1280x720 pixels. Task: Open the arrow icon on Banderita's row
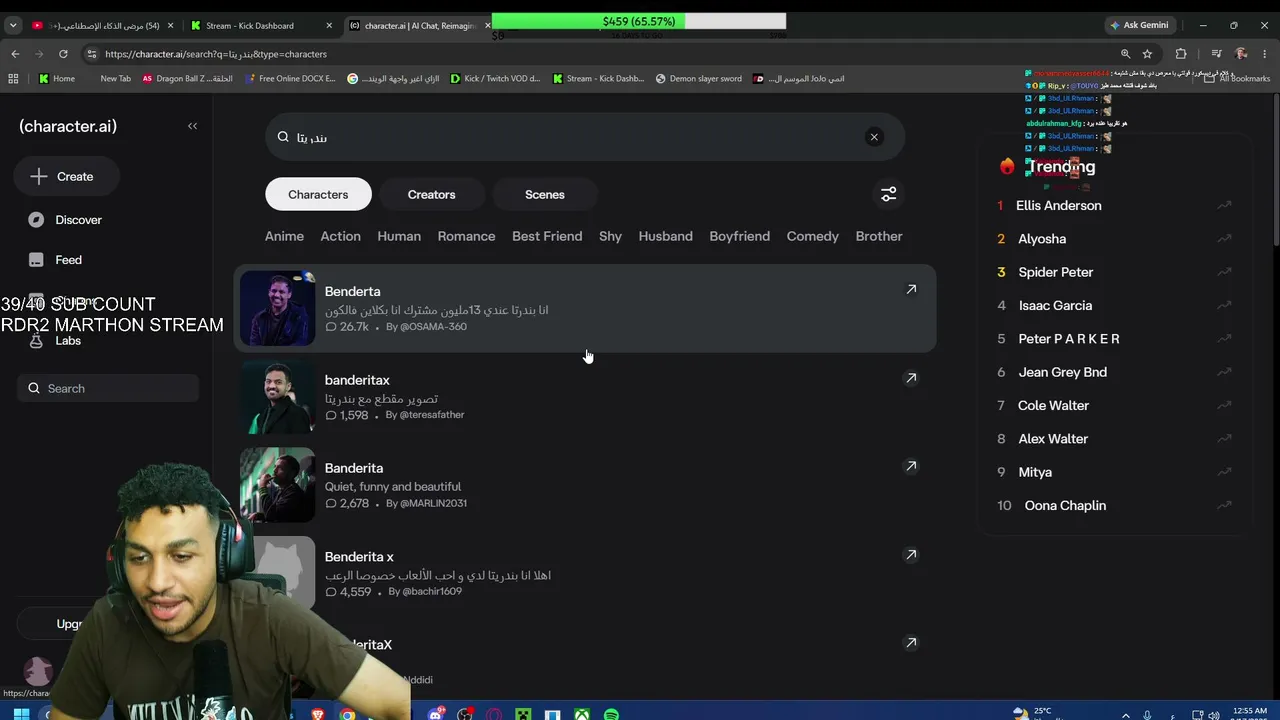(911, 466)
